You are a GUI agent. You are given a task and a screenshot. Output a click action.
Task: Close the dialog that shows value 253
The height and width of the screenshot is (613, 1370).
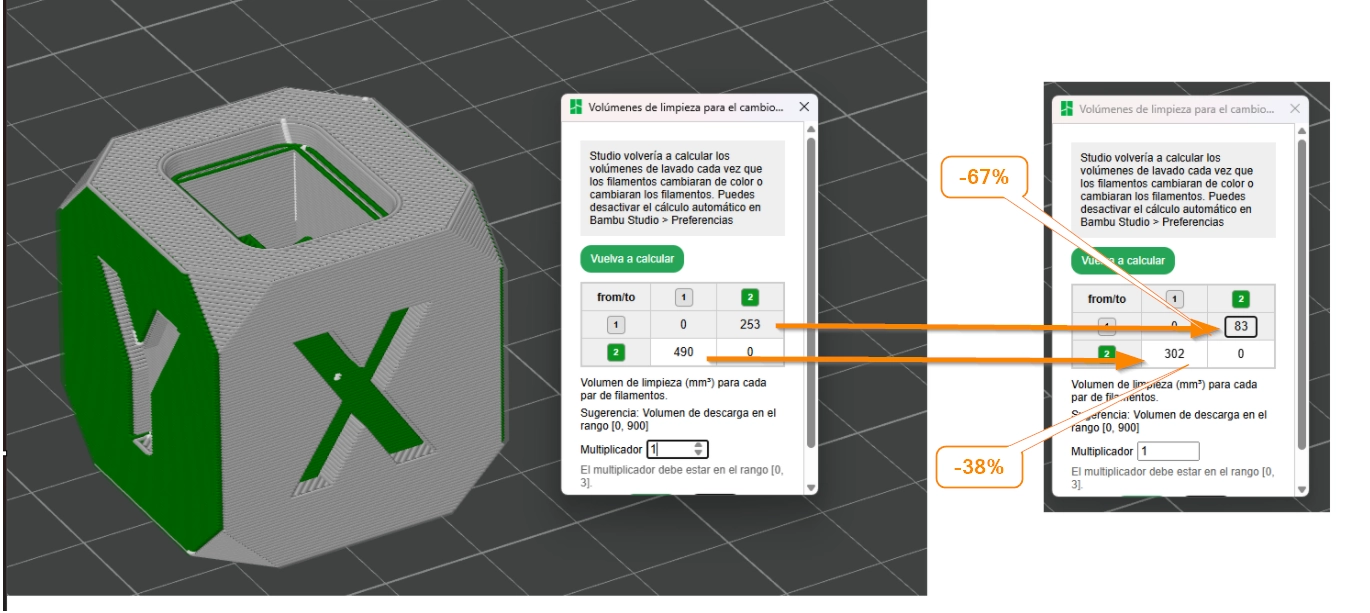pos(804,107)
